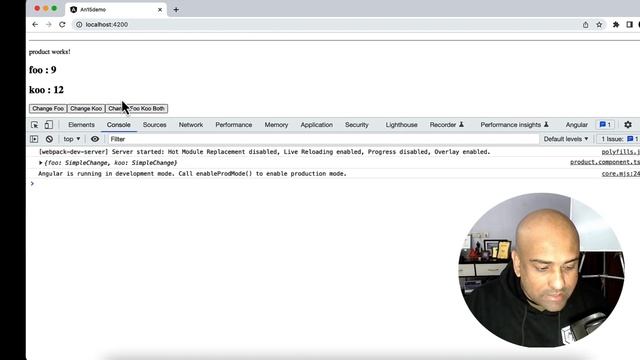Open Default levels dropdown

(566, 139)
